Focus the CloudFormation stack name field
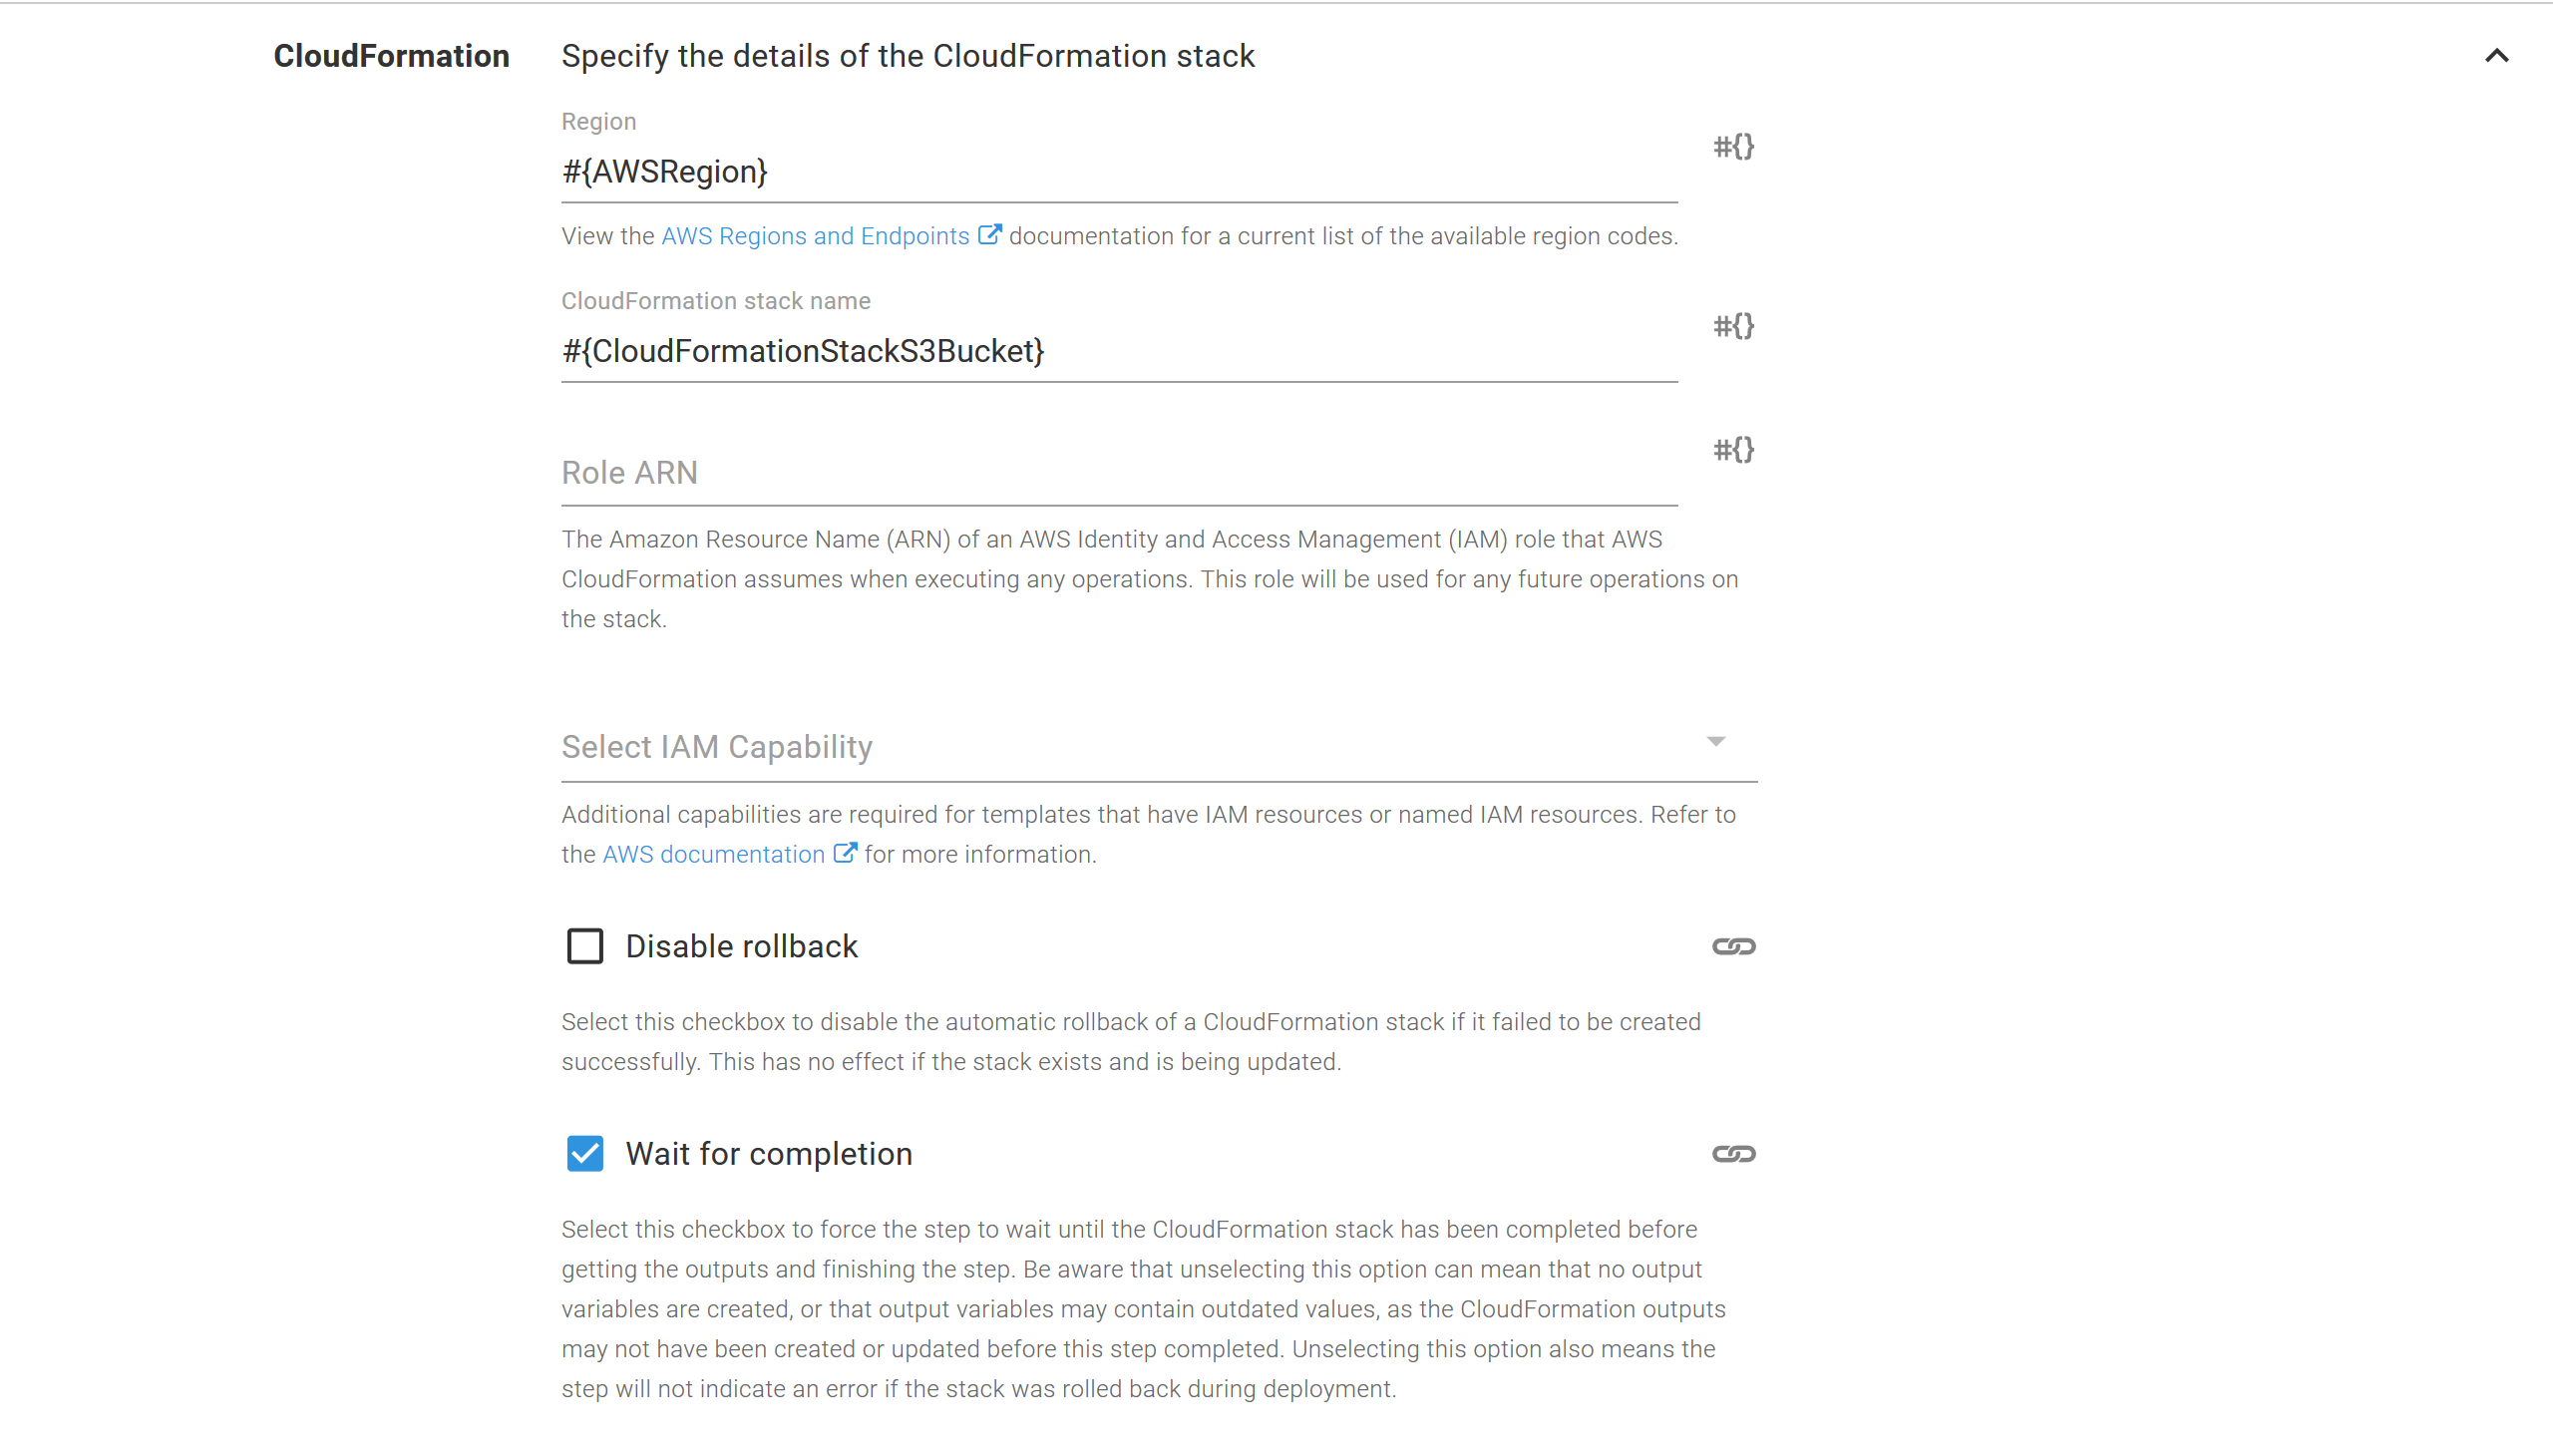 [1118, 351]
